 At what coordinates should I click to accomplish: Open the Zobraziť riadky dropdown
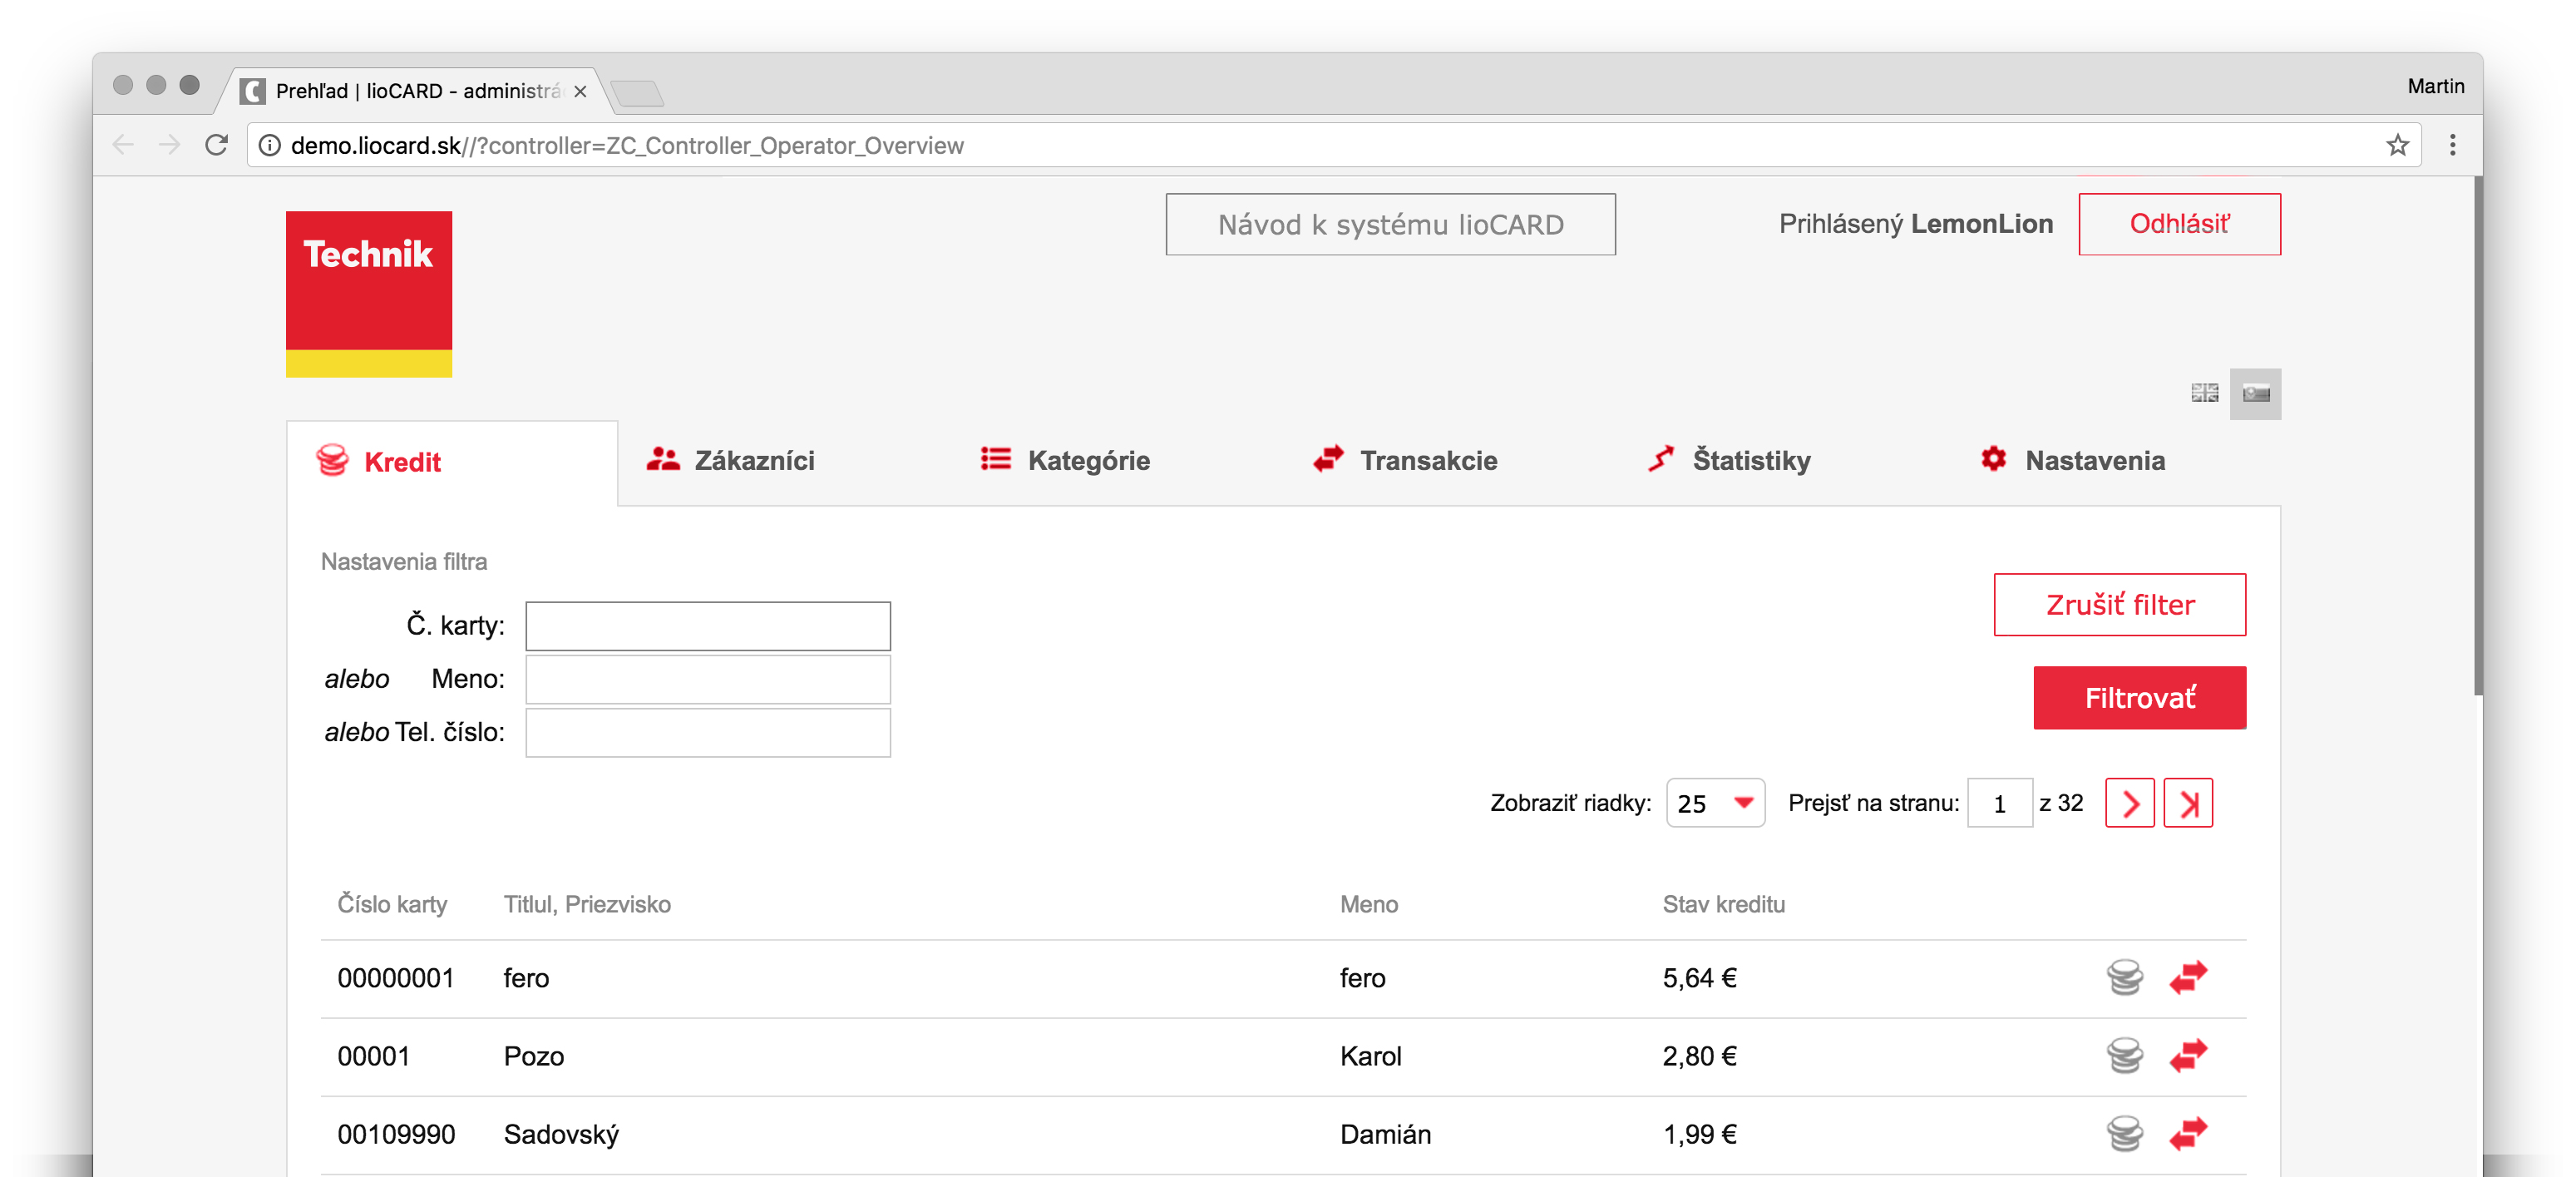[x=1715, y=803]
